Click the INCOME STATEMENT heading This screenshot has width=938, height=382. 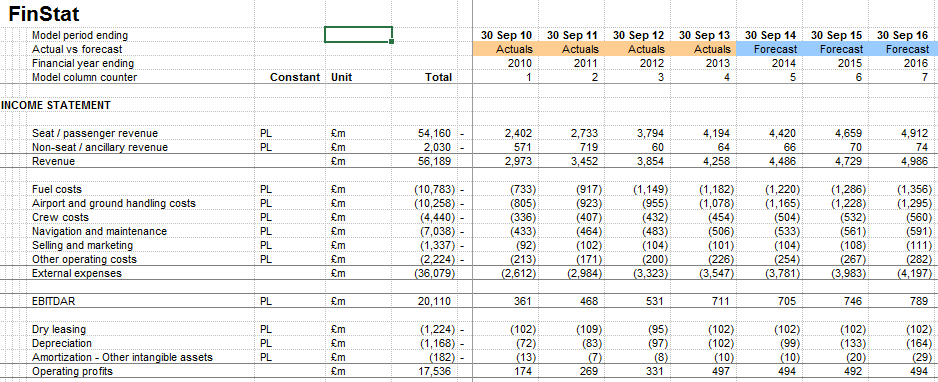pyautogui.click(x=56, y=105)
